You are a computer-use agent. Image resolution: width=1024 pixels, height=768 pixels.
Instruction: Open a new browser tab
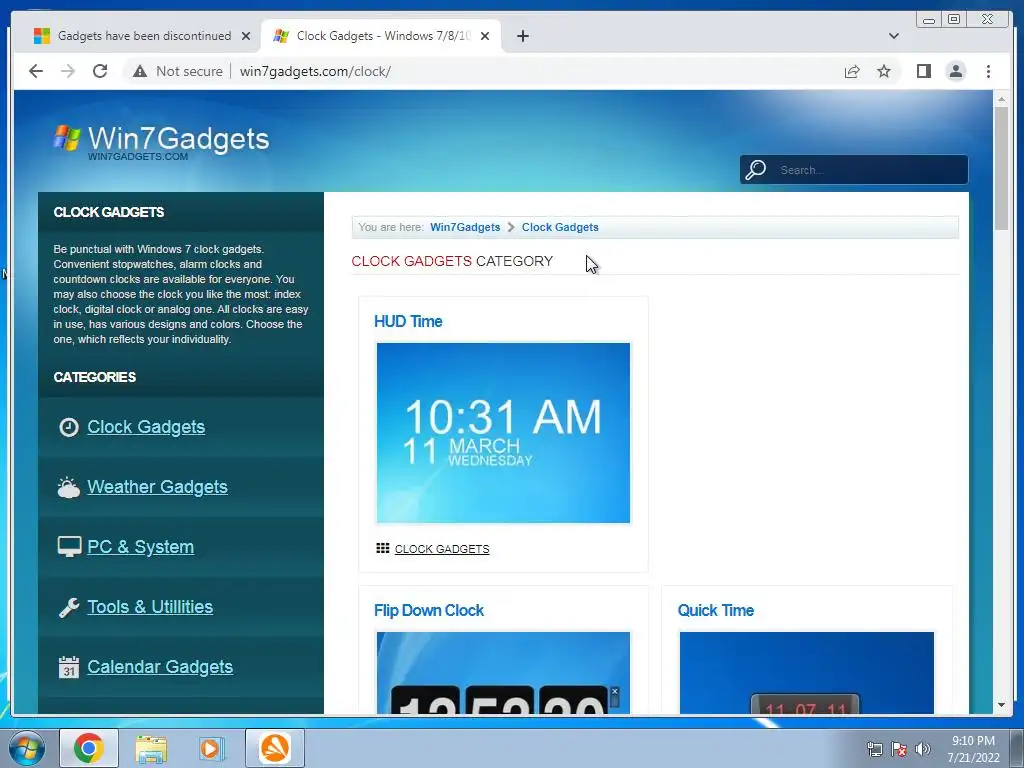point(522,36)
